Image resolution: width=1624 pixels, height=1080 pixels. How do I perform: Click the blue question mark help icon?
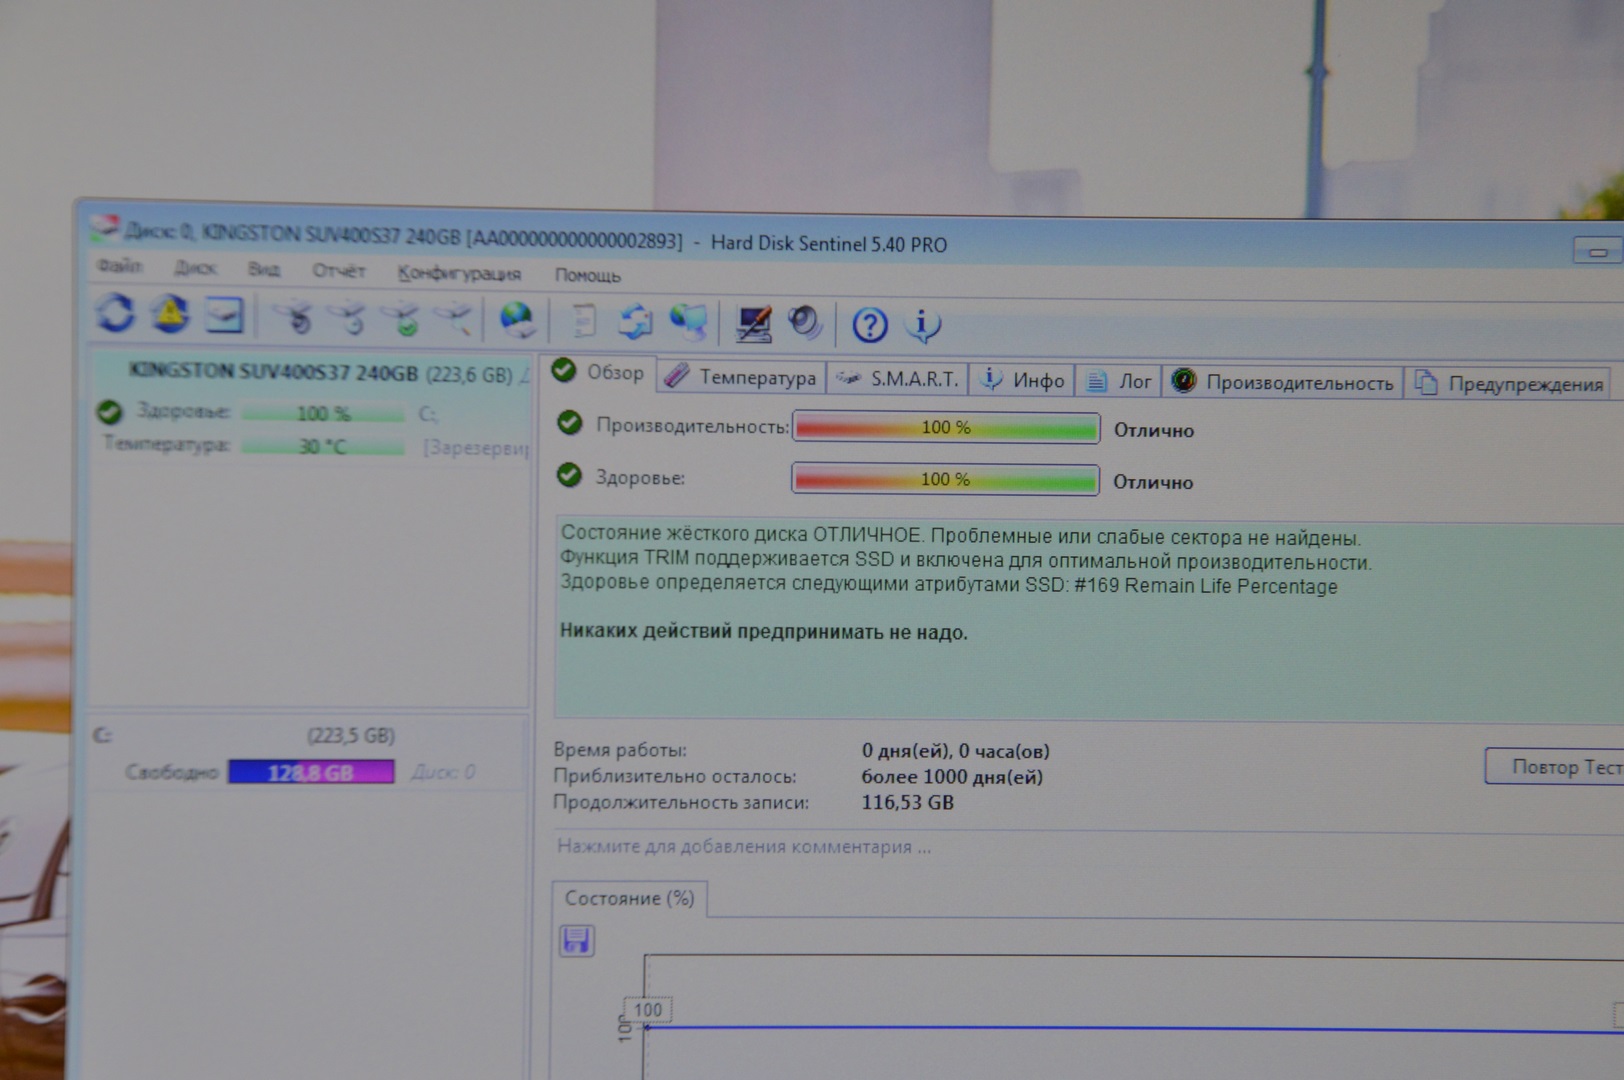tap(869, 325)
